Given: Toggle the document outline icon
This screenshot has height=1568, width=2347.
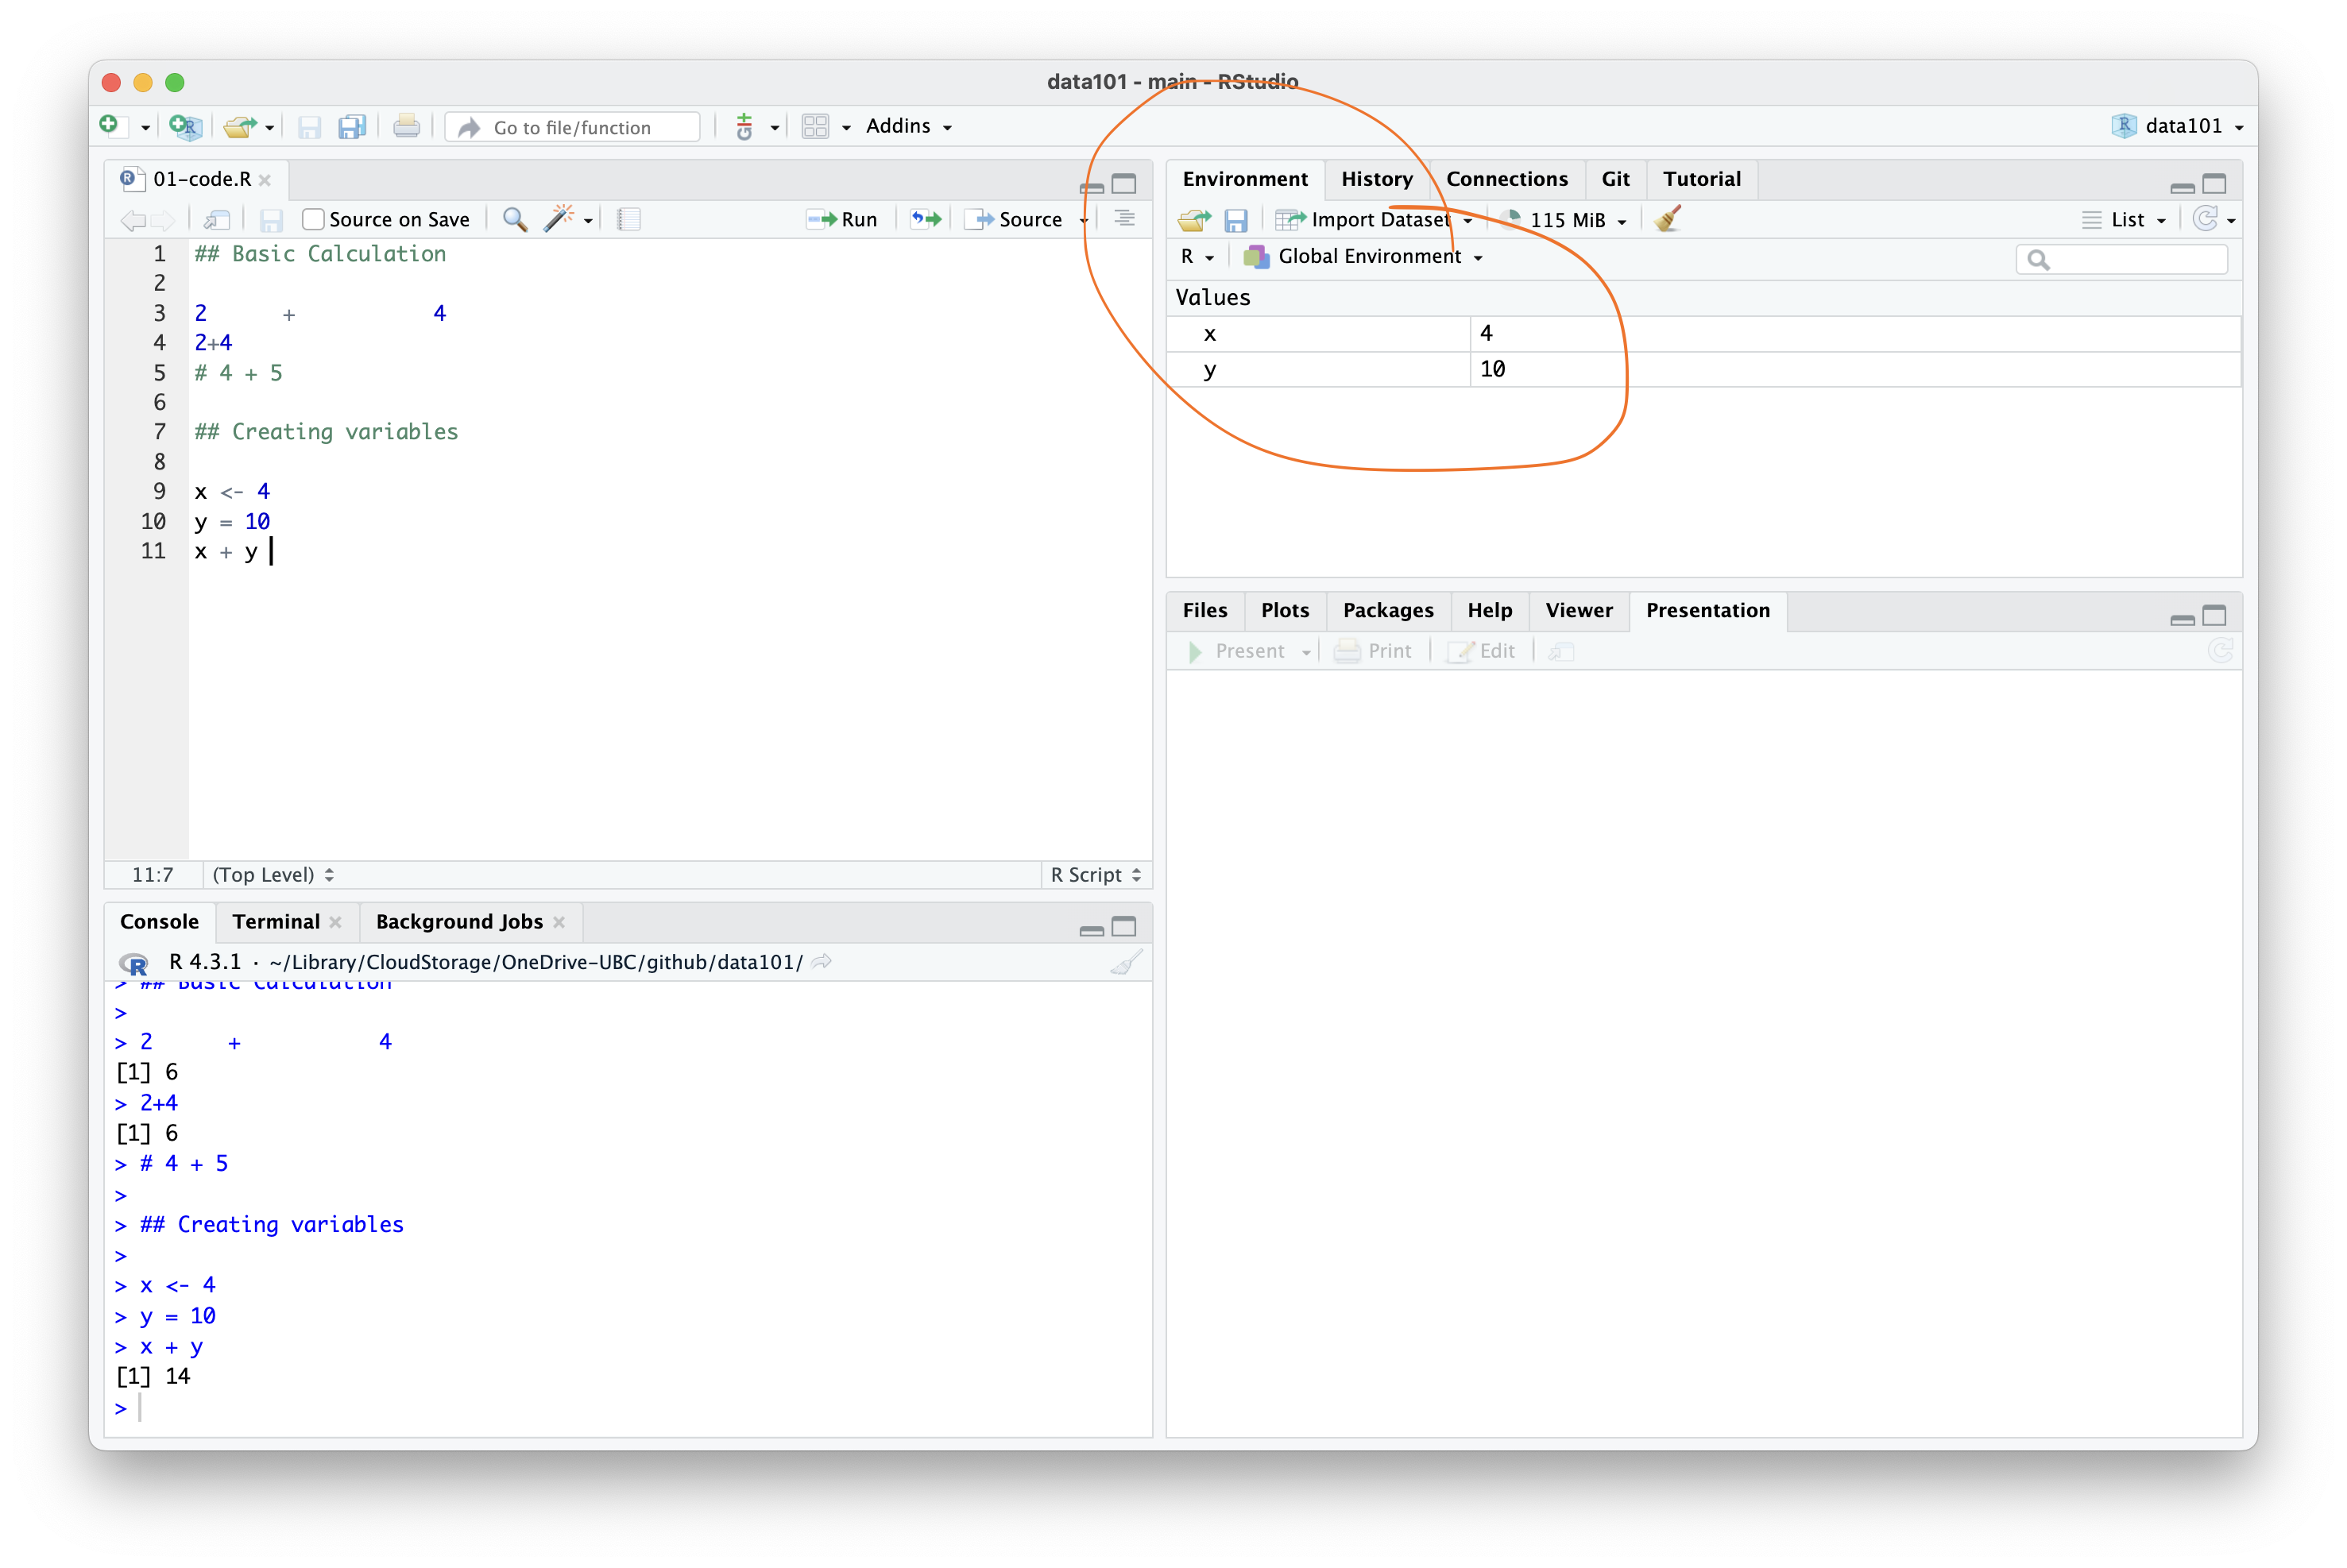Looking at the screenshot, I should [x=1124, y=219].
